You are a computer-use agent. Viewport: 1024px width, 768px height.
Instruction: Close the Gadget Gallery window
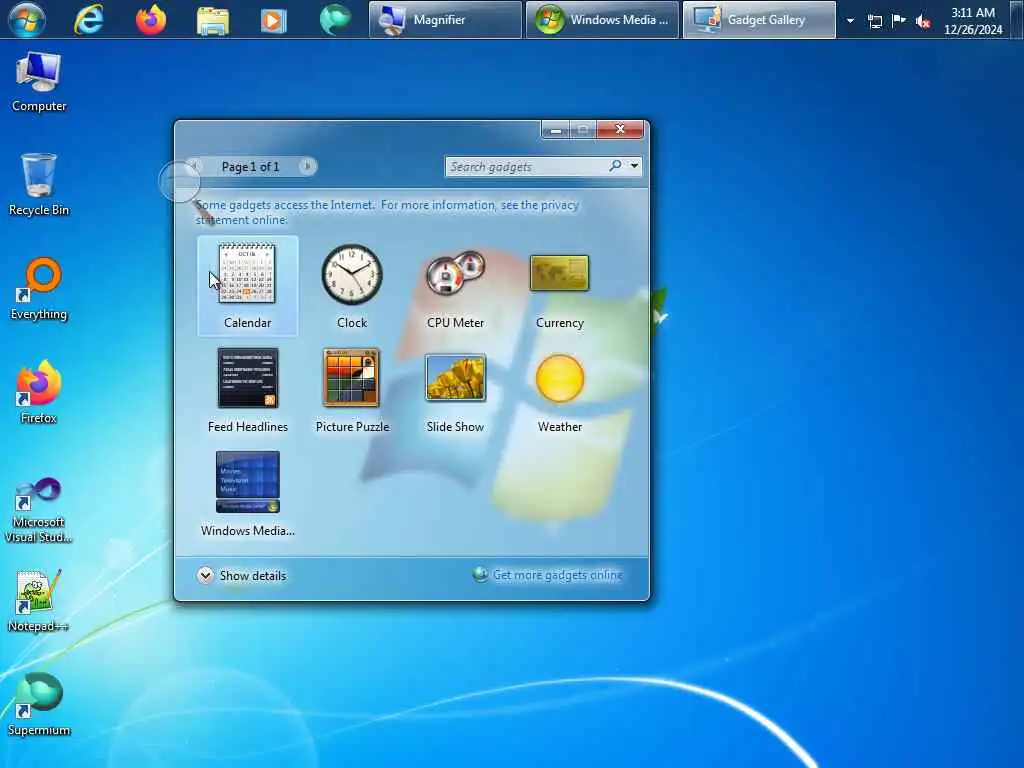[620, 130]
